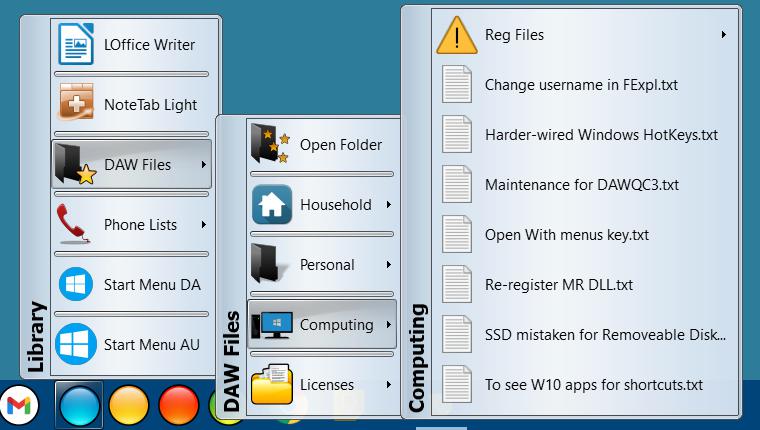Click the Household home icon

271,205
